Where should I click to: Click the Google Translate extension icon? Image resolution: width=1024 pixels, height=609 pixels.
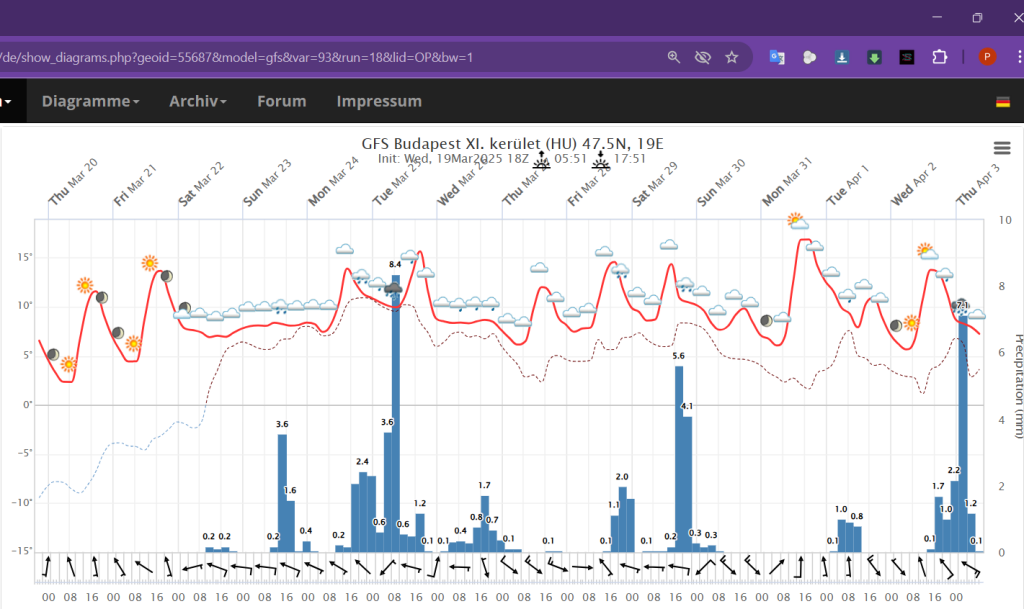[x=776, y=57]
